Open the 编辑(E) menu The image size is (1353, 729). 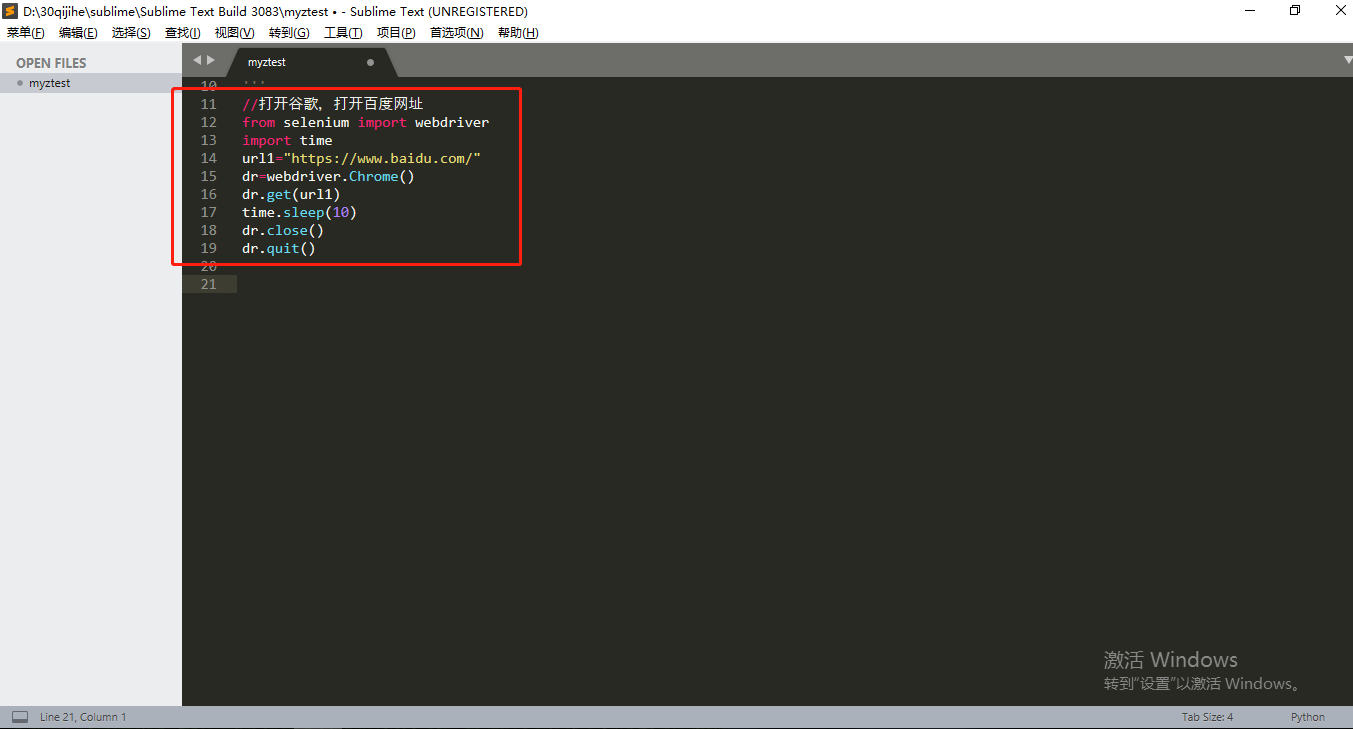tap(78, 33)
